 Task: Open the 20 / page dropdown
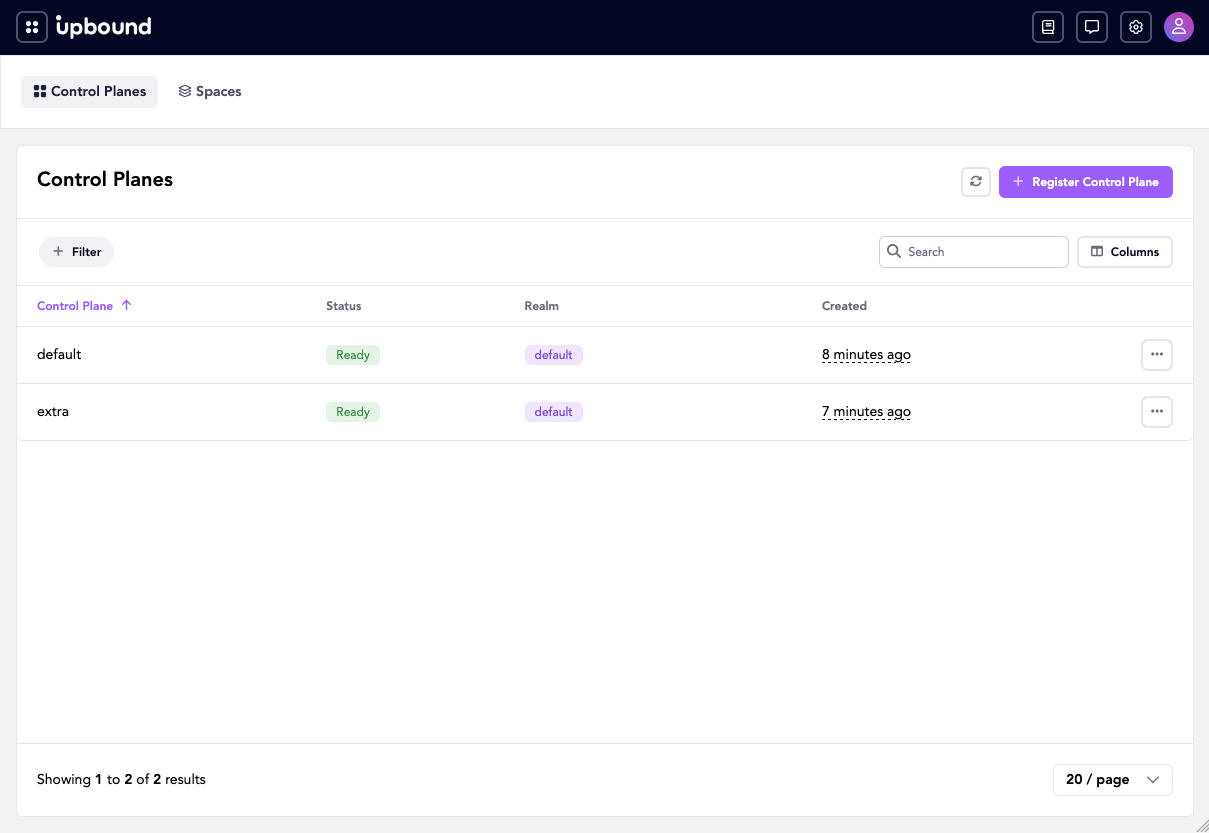point(1113,780)
